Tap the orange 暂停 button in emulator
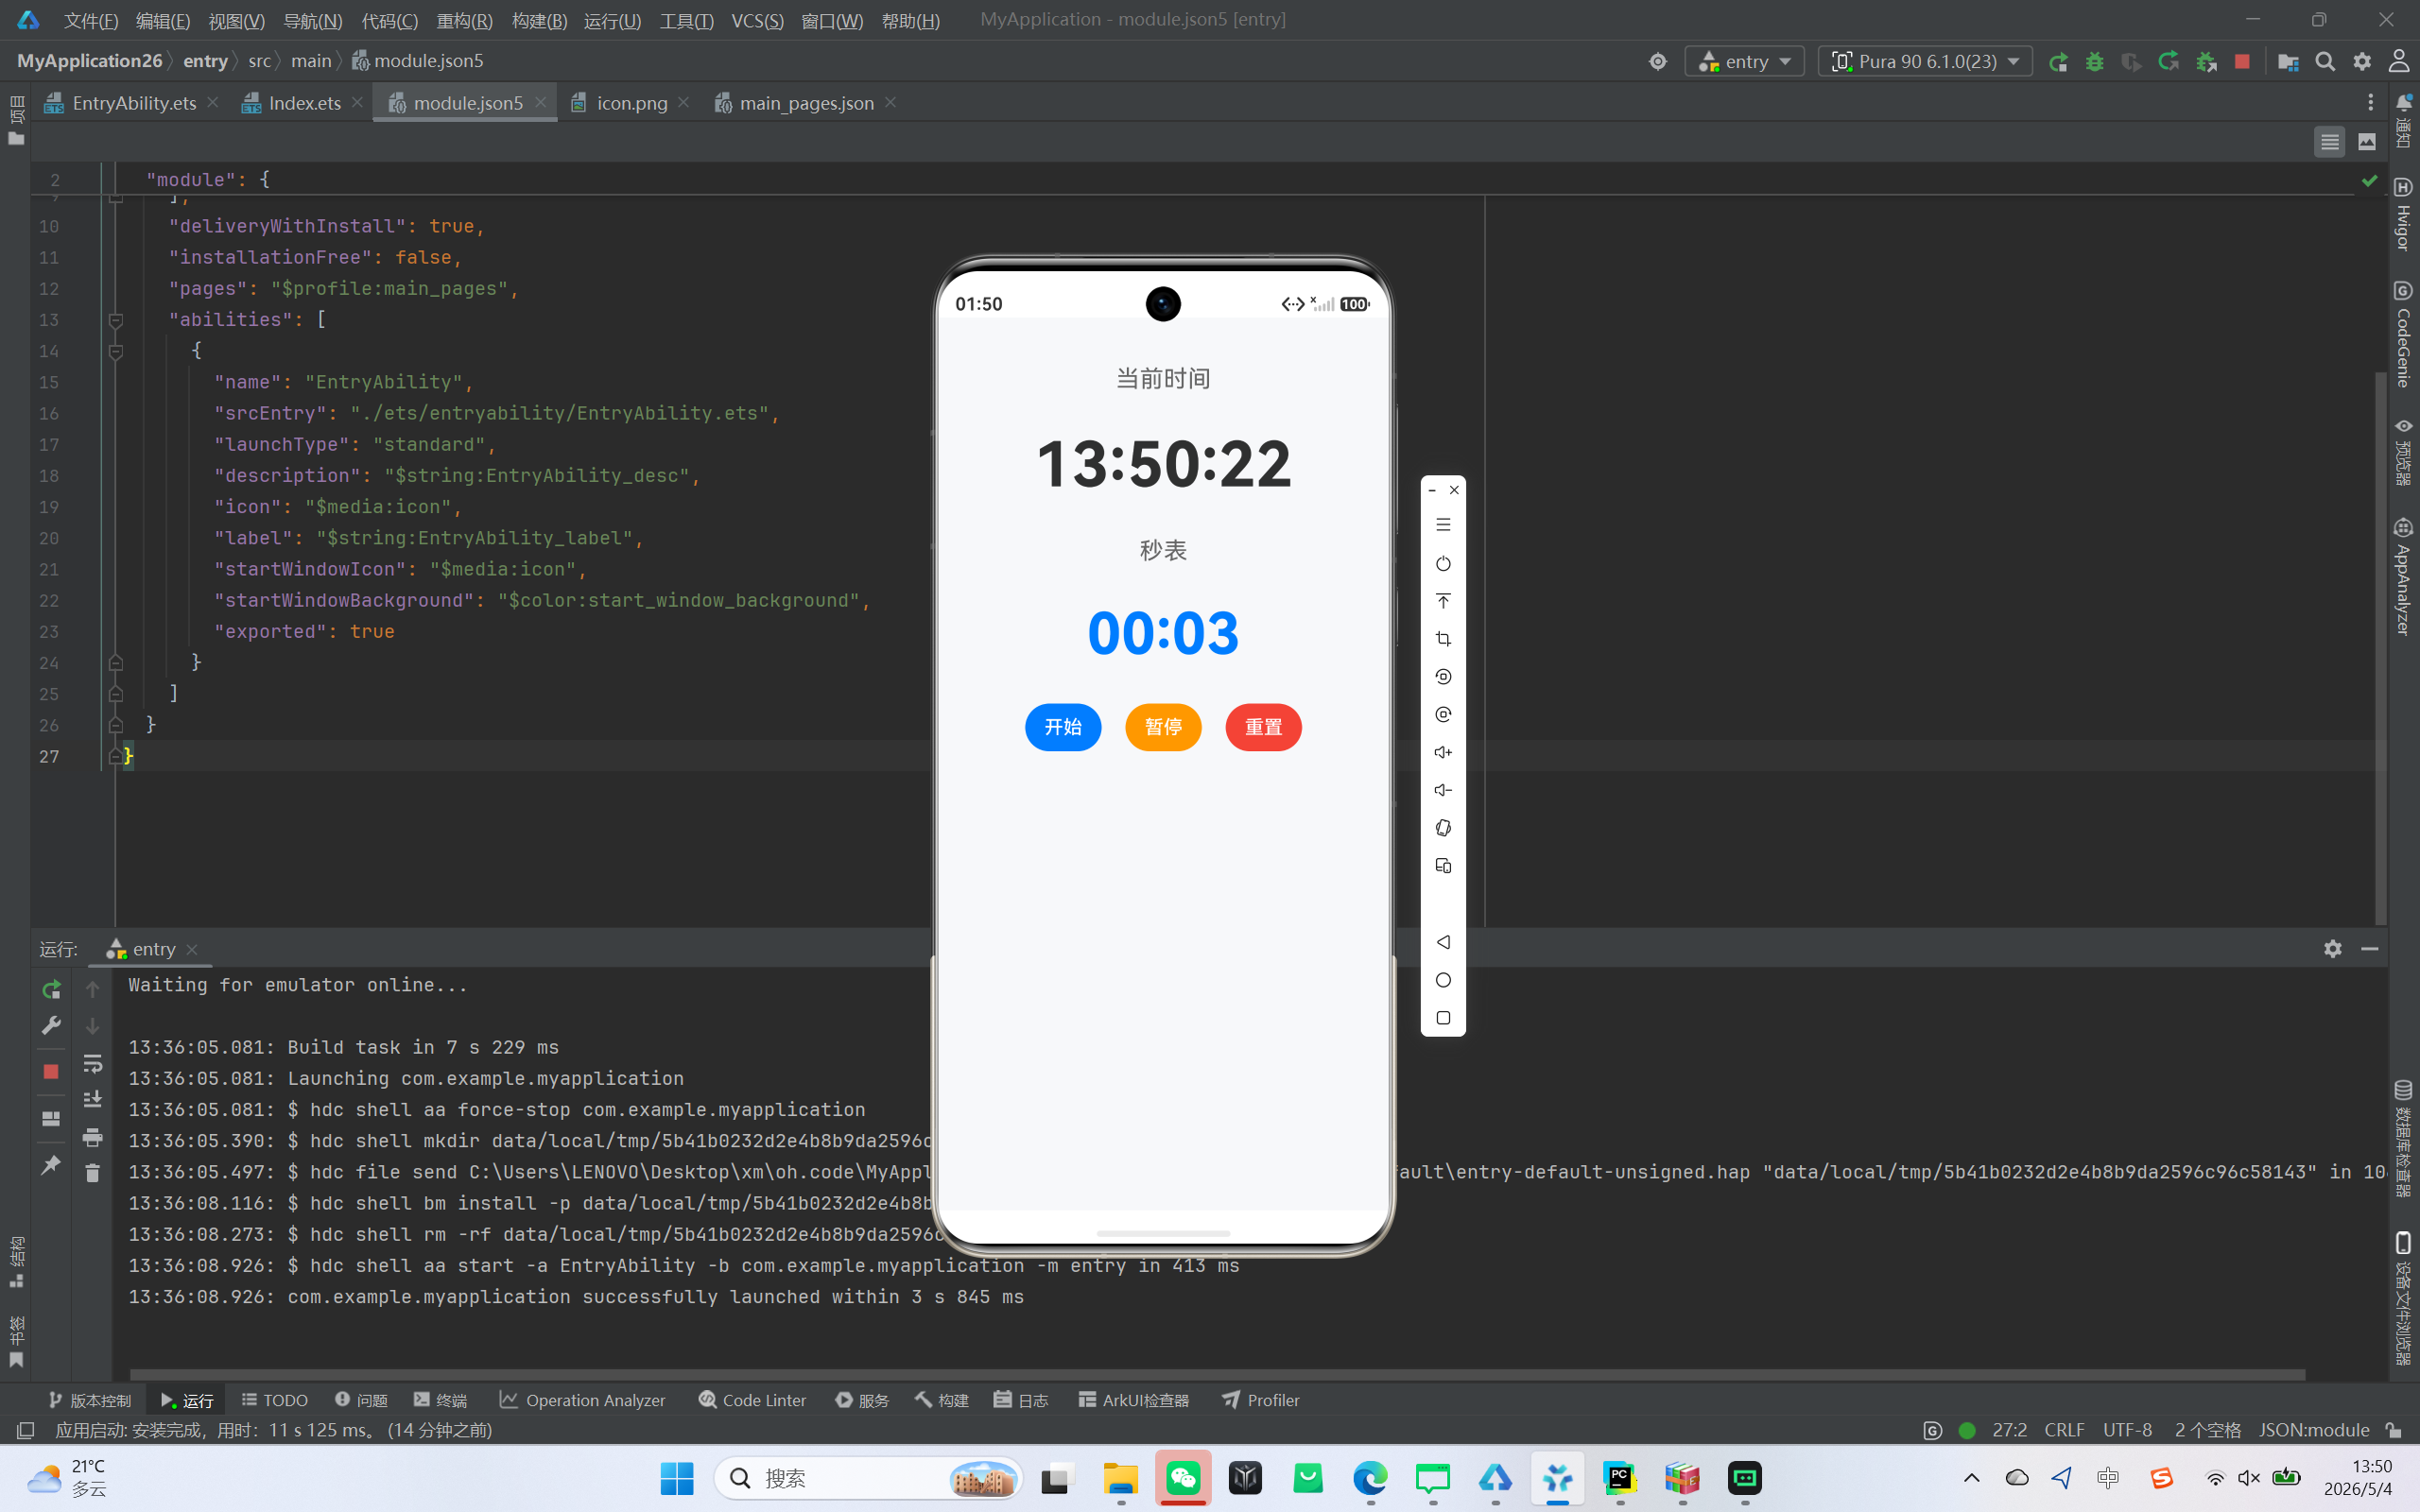This screenshot has height=1512, width=2420. point(1163,727)
